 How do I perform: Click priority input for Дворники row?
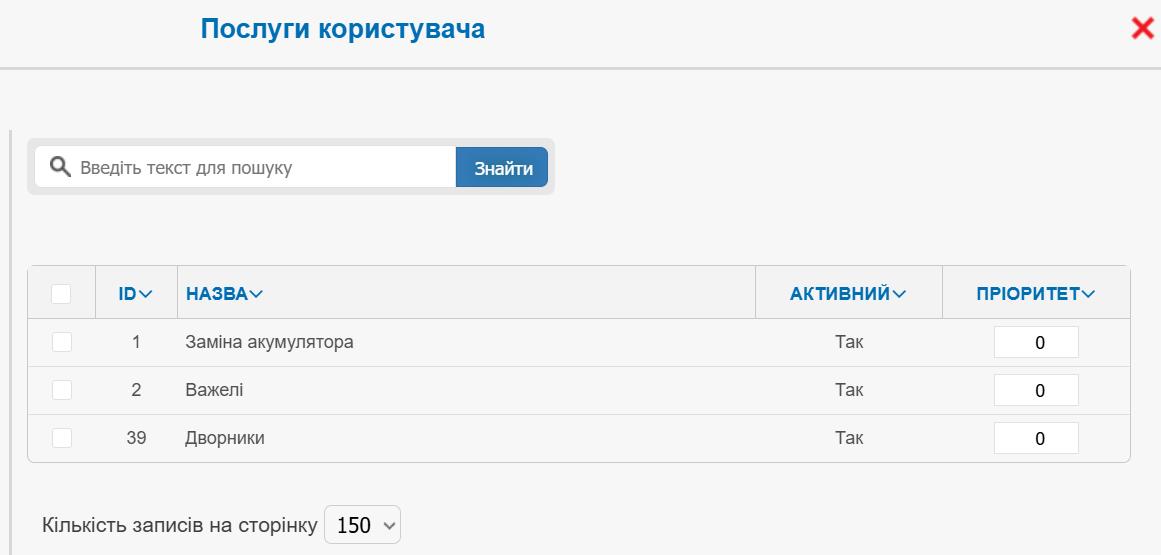1036,438
